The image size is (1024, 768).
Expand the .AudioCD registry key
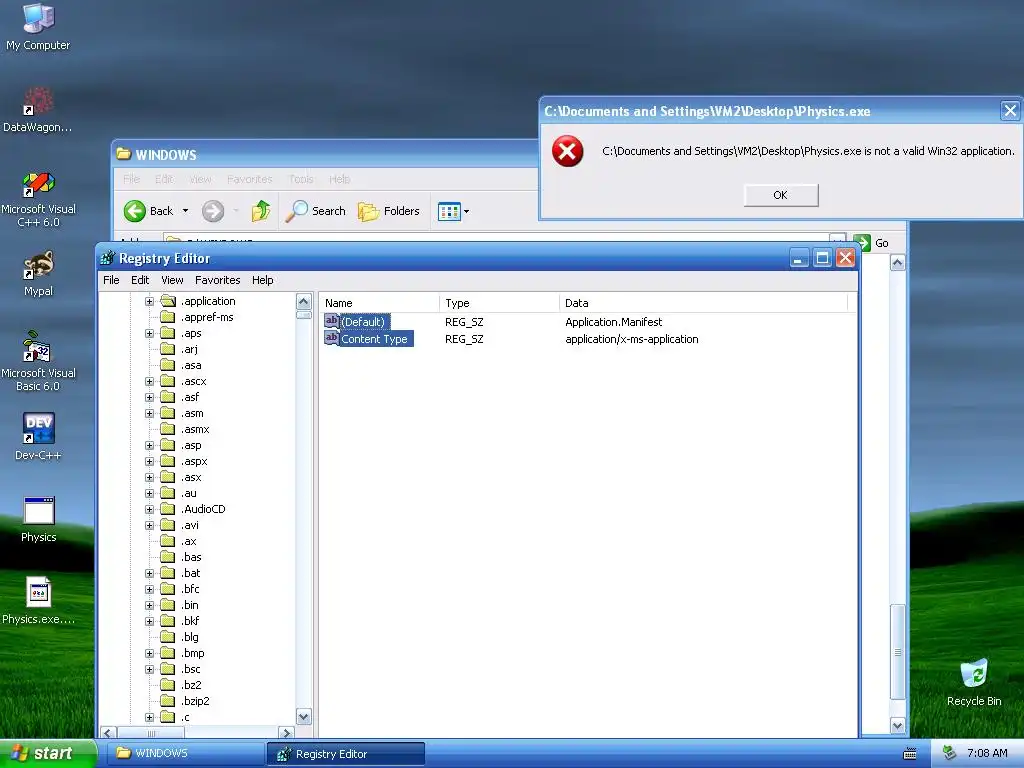click(150, 509)
